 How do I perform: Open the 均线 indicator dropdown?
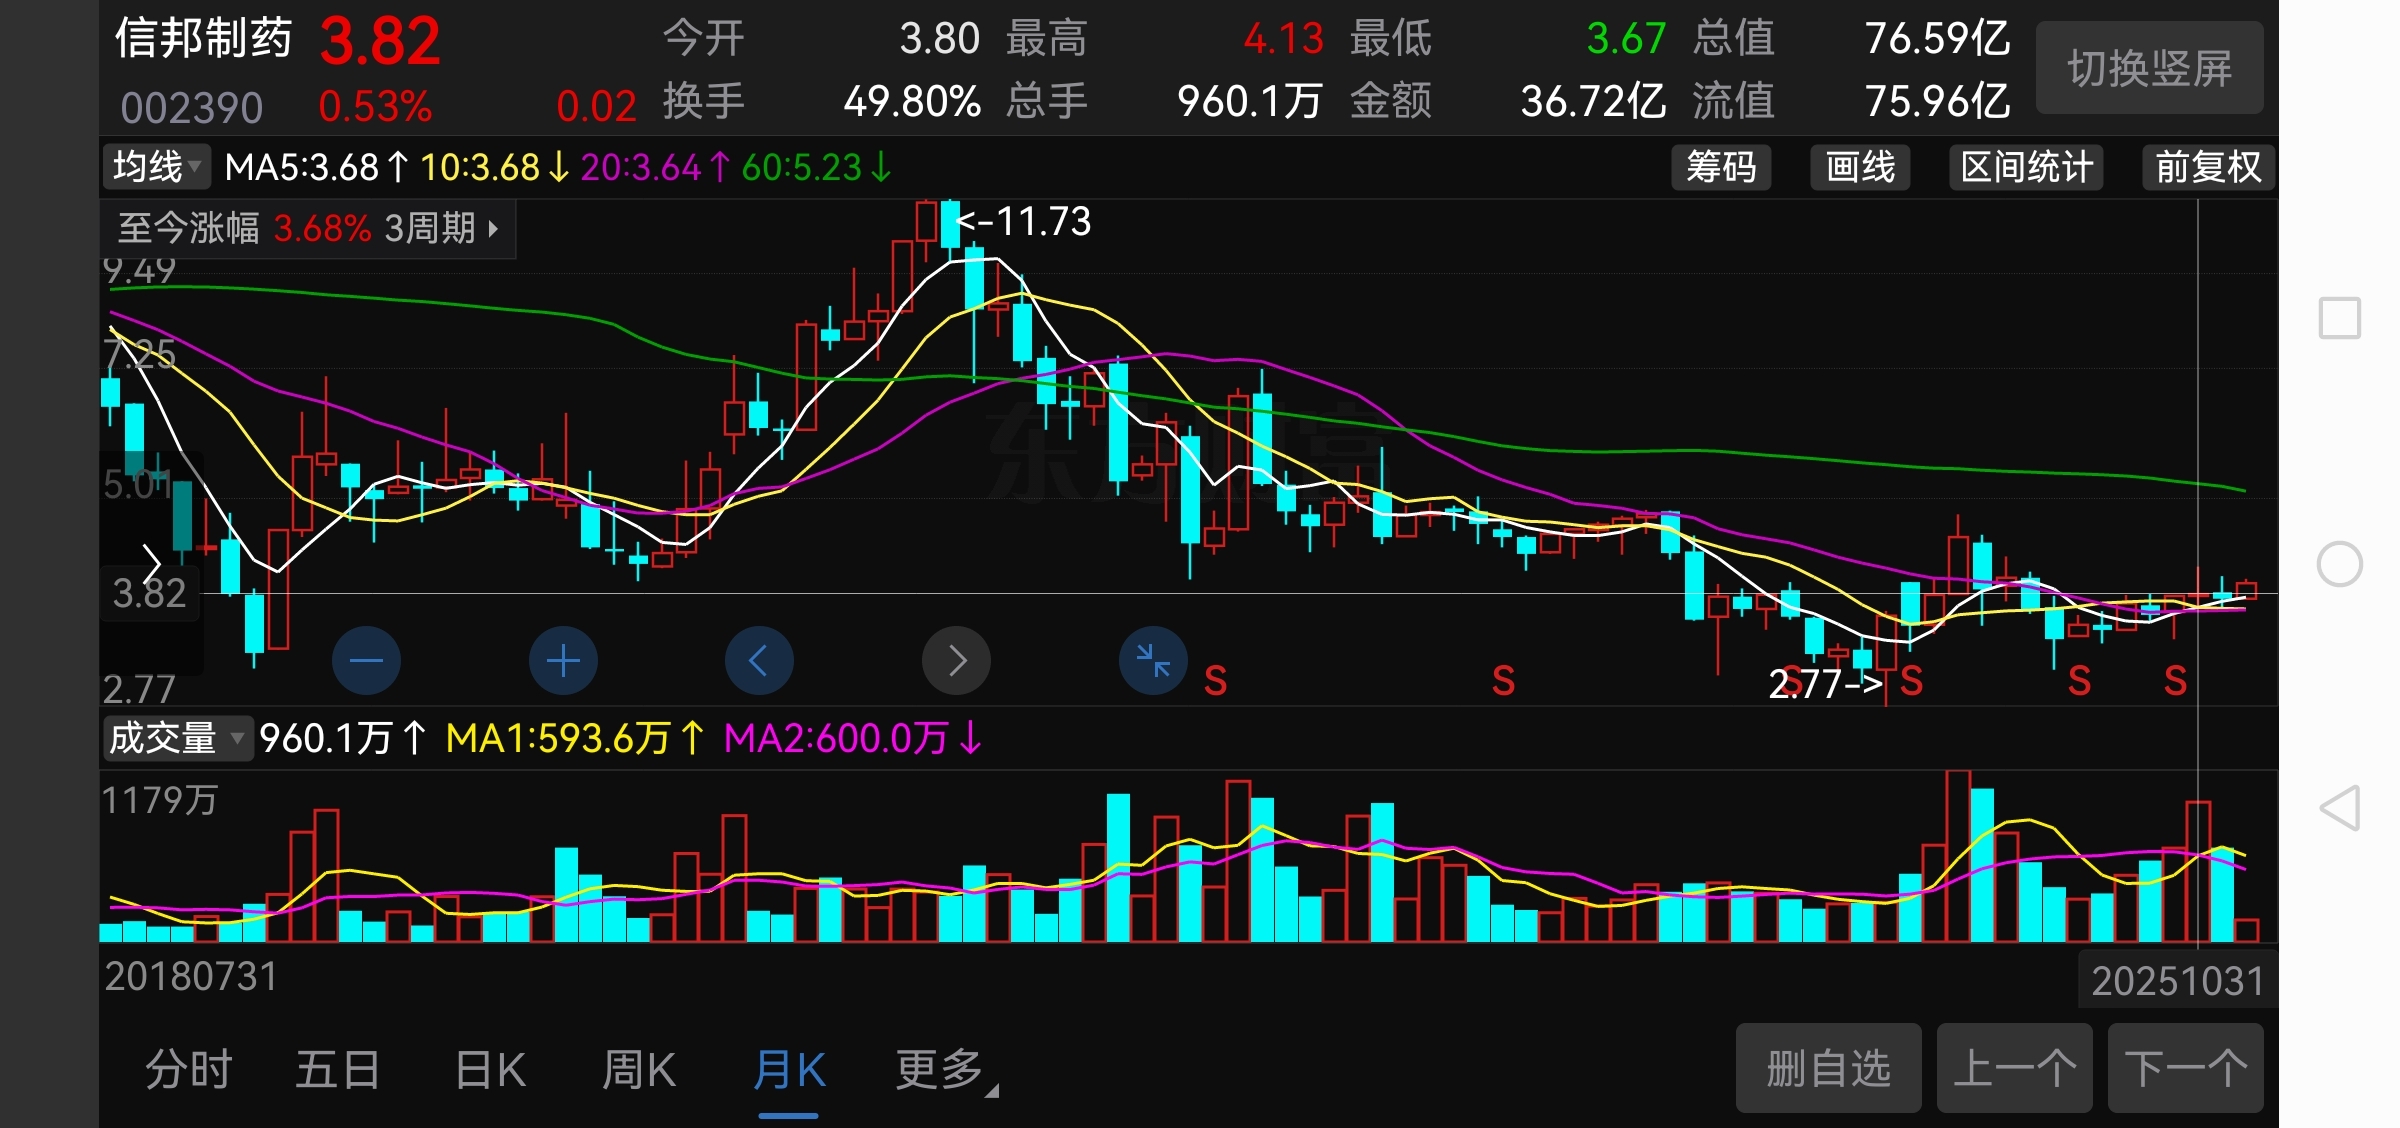(x=157, y=166)
